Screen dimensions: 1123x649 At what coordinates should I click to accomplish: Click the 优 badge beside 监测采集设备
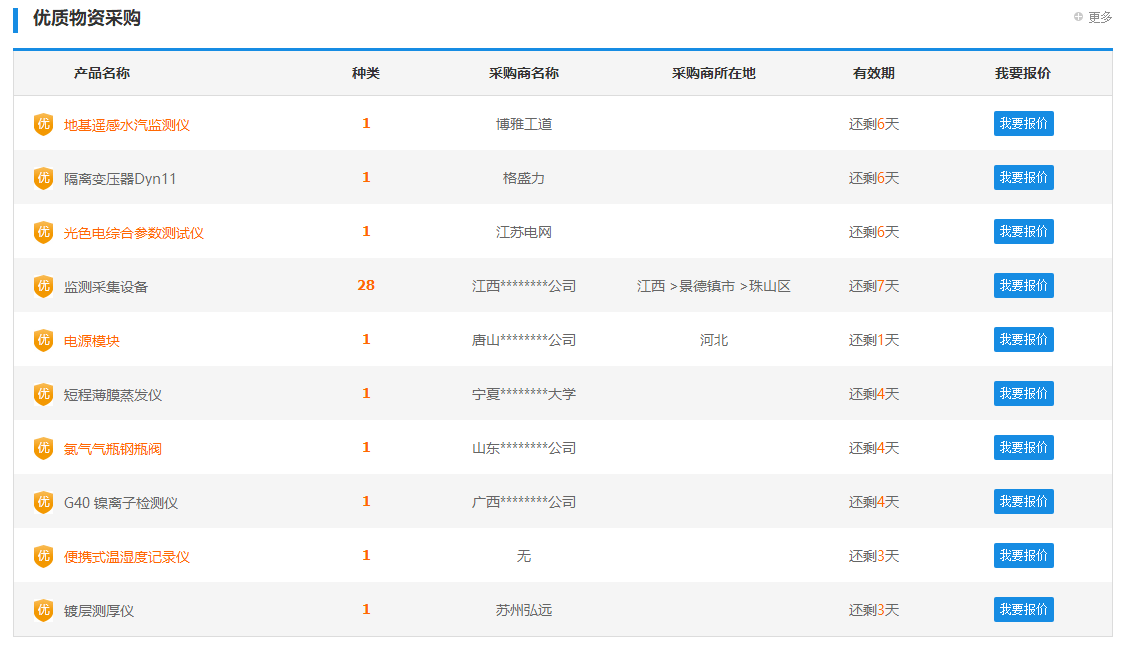43,286
